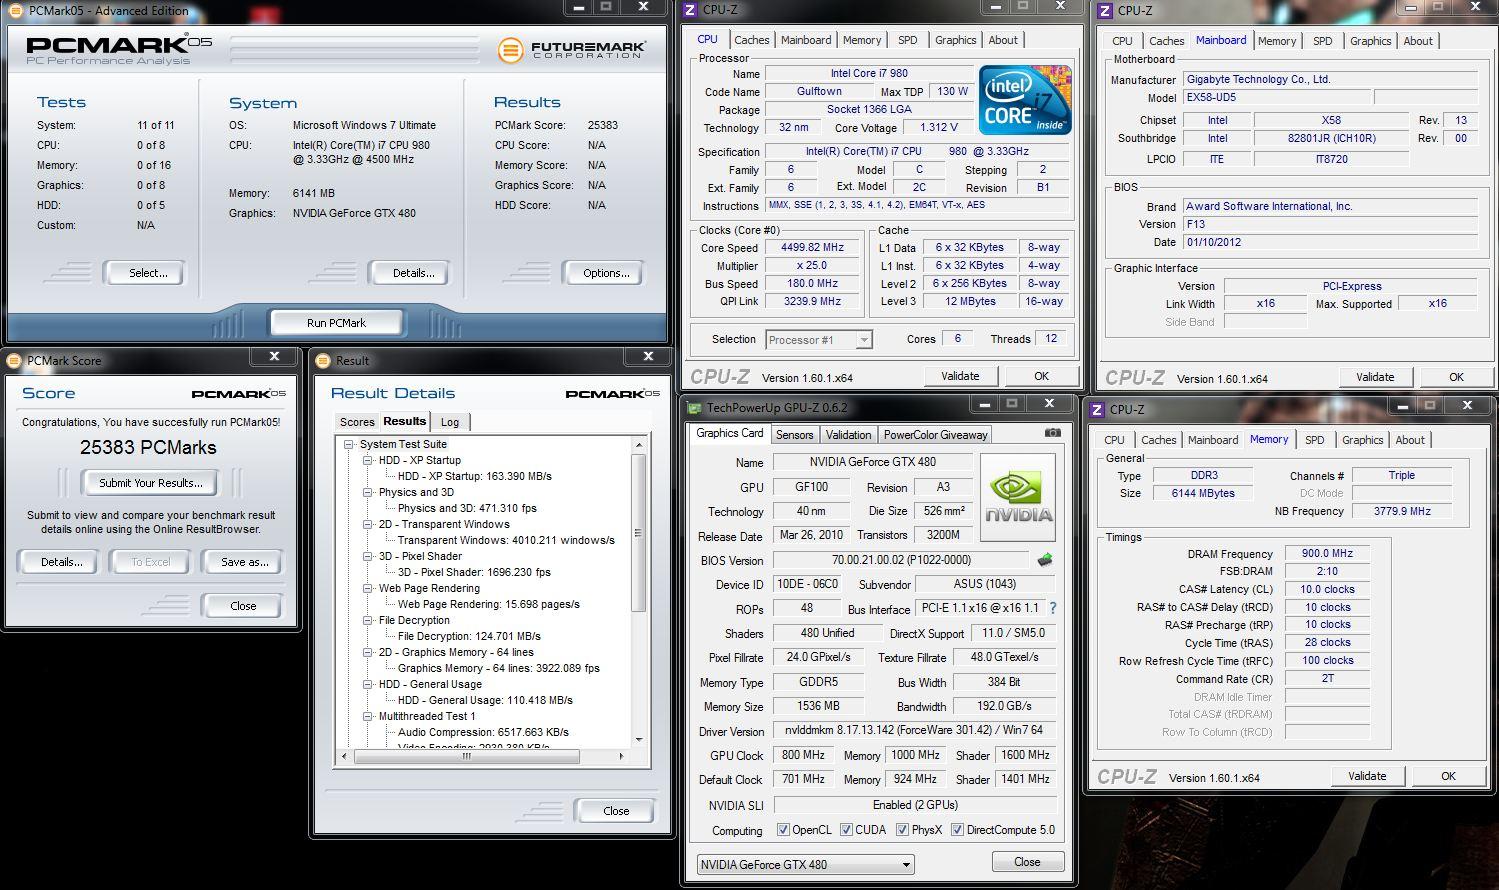The height and width of the screenshot is (890, 1499).
Task: Click the BIOS Version field in GPU-Z
Action: pyautogui.click(x=901, y=560)
